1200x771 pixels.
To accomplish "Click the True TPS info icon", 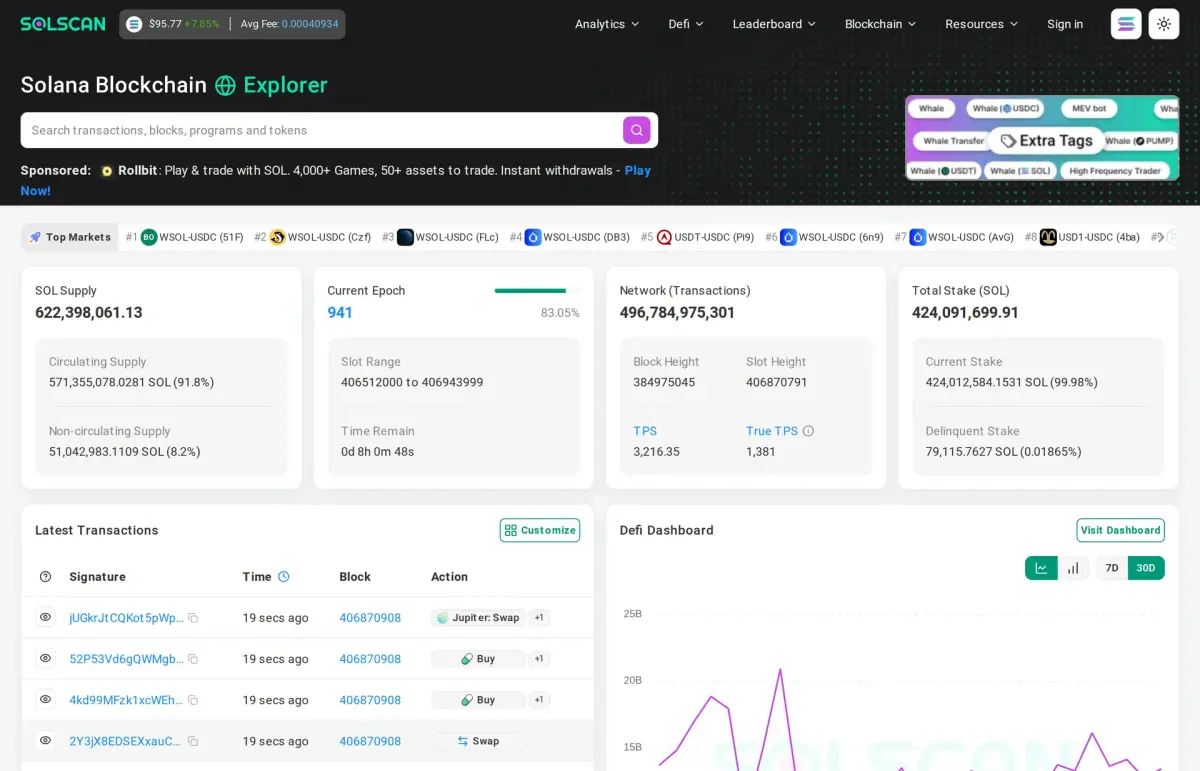I will pos(808,431).
